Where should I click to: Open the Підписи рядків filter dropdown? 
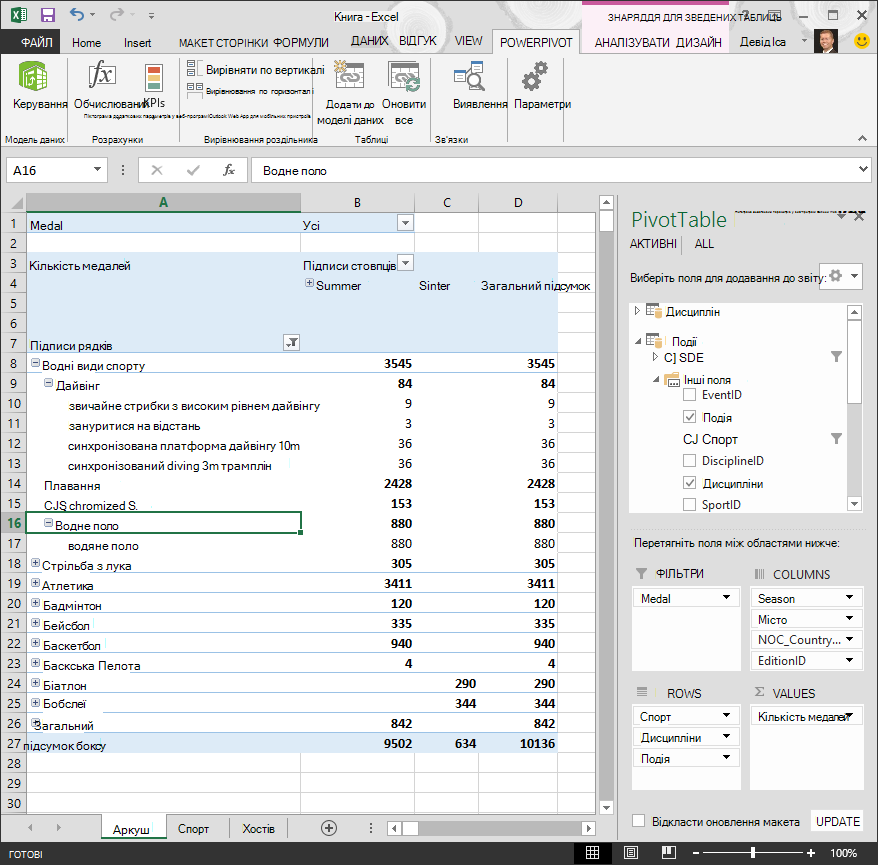(x=291, y=342)
